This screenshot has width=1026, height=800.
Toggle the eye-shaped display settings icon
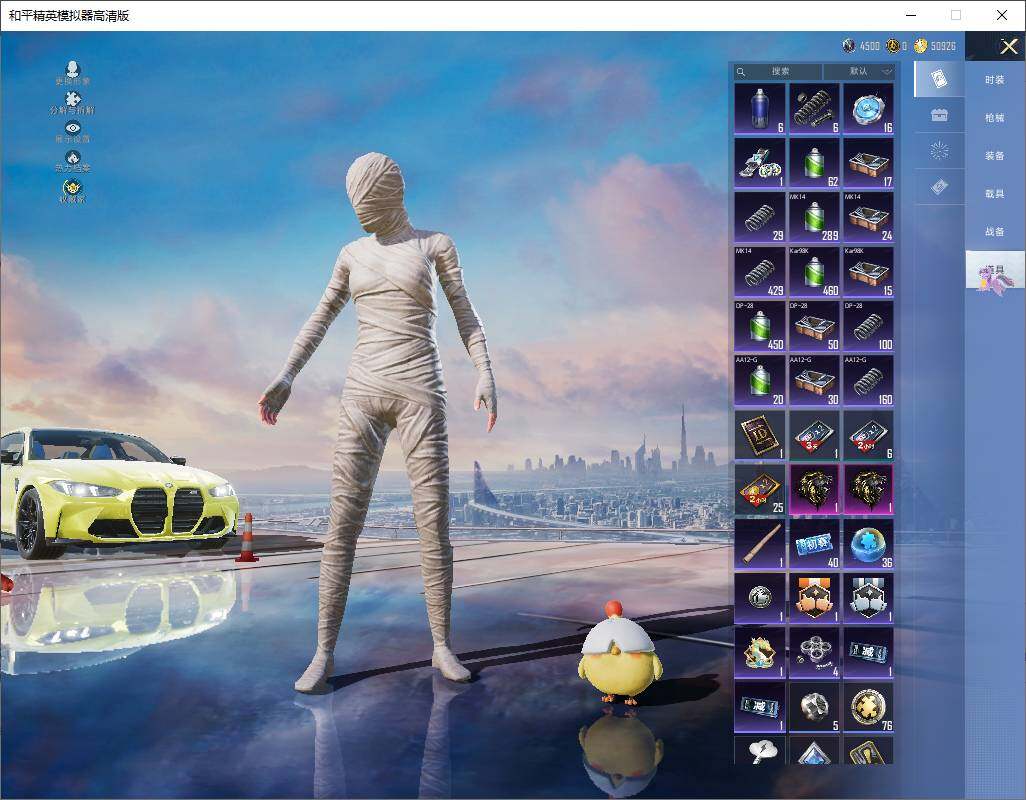(73, 128)
